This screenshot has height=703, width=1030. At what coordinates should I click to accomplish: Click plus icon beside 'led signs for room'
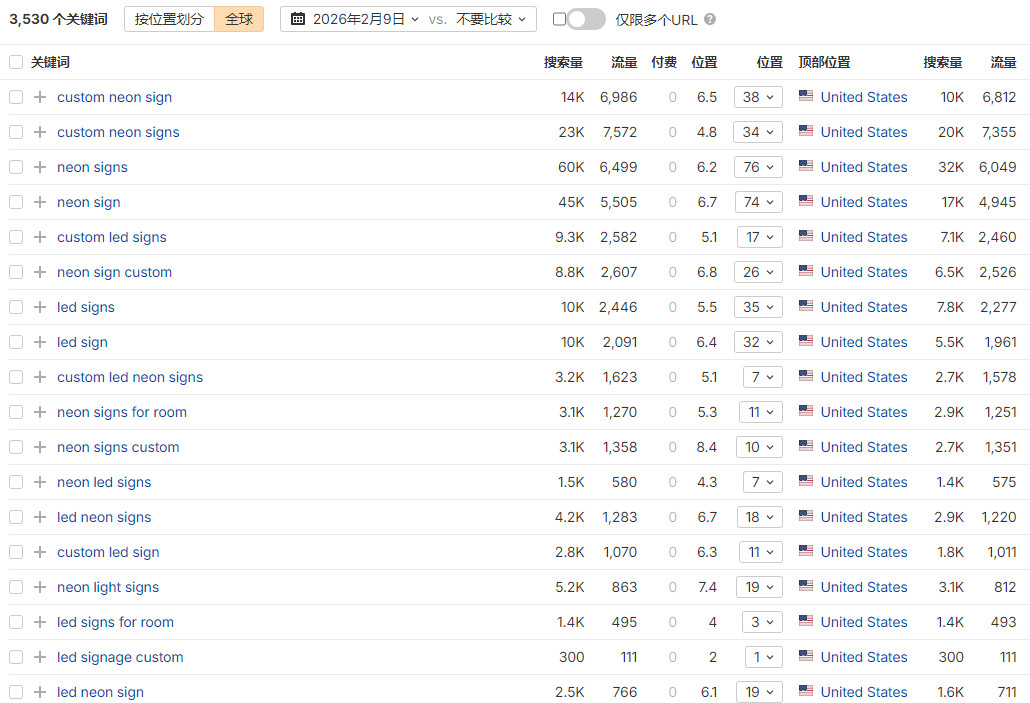point(40,622)
